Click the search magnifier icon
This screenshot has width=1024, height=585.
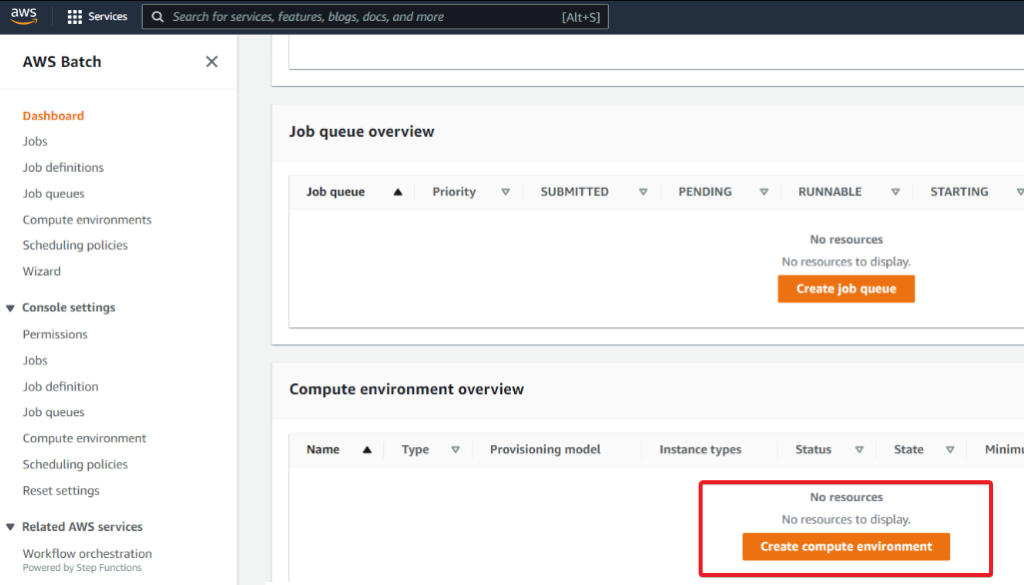tap(158, 16)
